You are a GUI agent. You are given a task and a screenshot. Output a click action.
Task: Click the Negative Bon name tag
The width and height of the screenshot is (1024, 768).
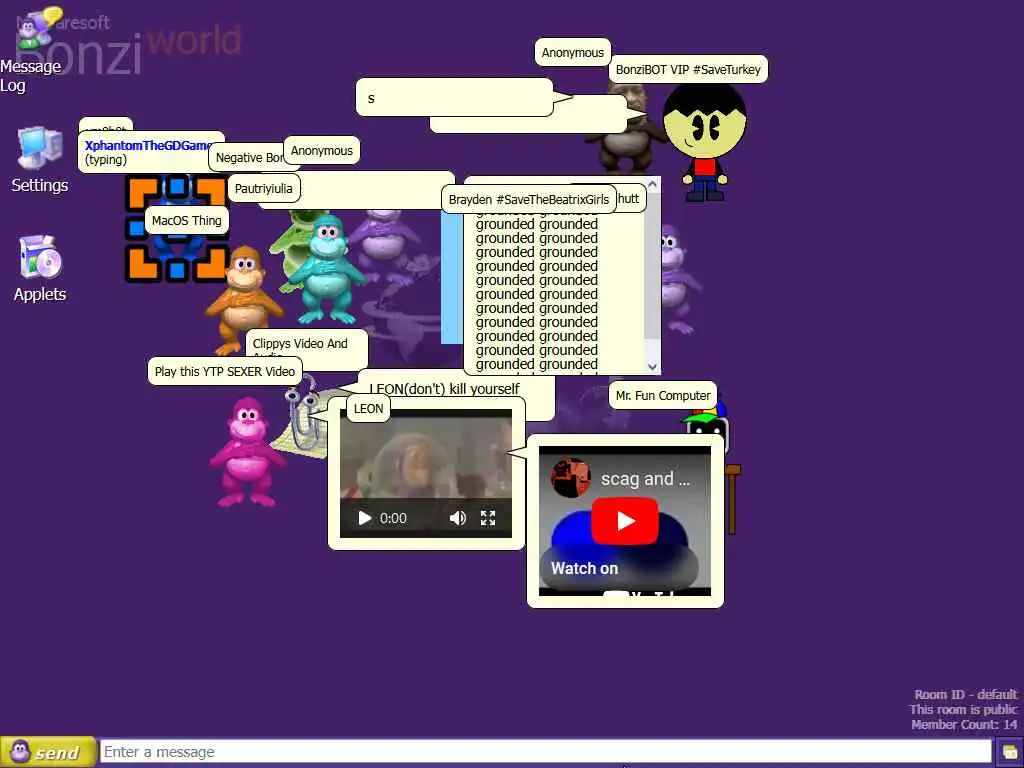248,157
